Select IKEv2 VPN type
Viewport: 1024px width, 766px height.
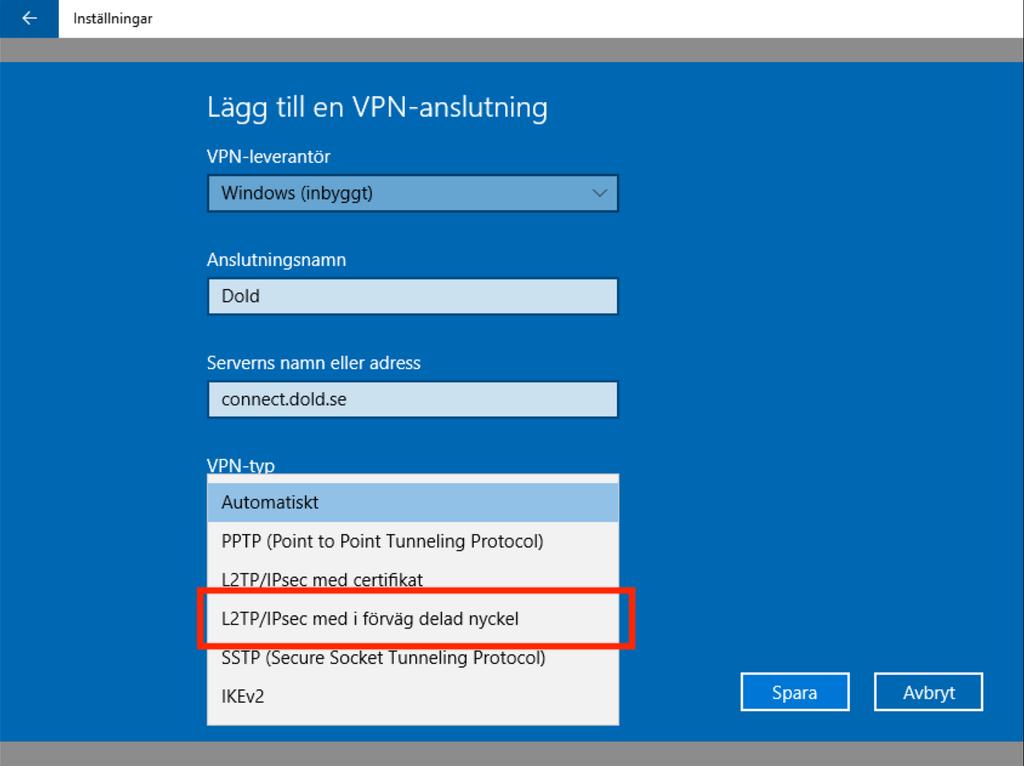coord(413,696)
